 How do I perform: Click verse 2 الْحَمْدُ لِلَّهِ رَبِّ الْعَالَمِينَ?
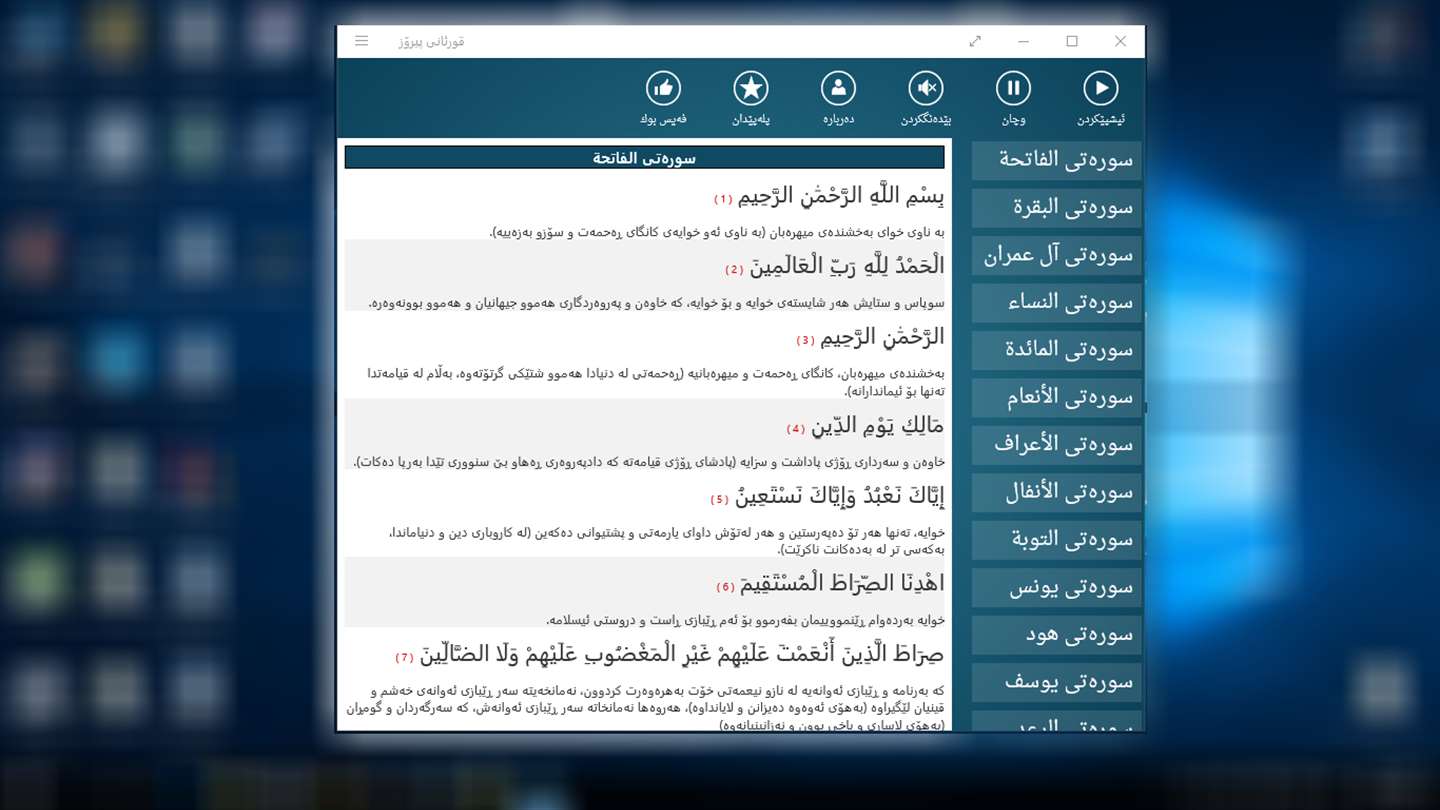[847, 265]
